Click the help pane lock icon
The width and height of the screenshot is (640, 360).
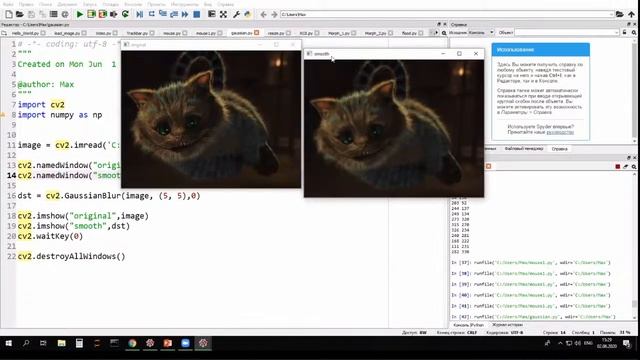pyautogui.click(x=624, y=32)
